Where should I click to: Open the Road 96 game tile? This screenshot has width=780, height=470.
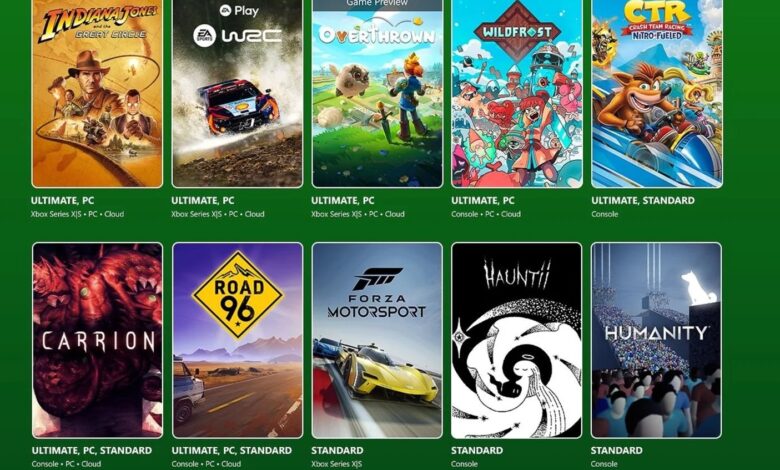pyautogui.click(x=237, y=340)
